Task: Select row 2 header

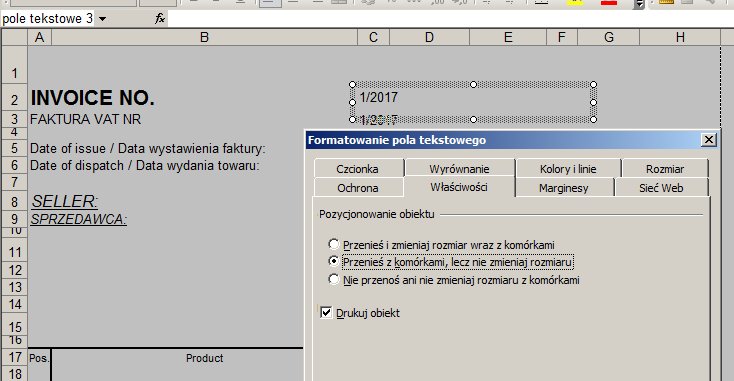Action: pos(15,98)
